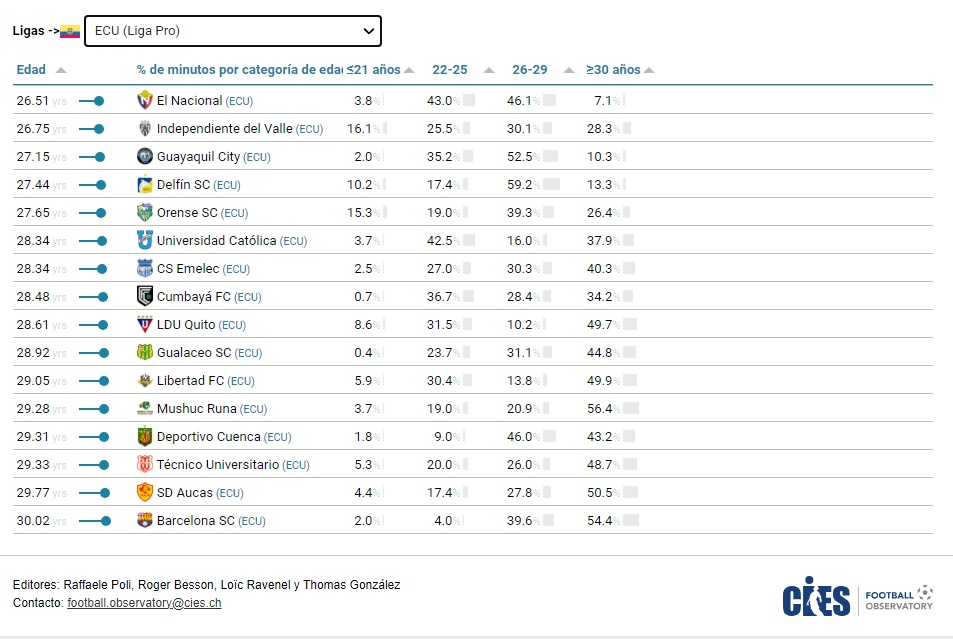Click the Ecuador flag icon

point(70,31)
